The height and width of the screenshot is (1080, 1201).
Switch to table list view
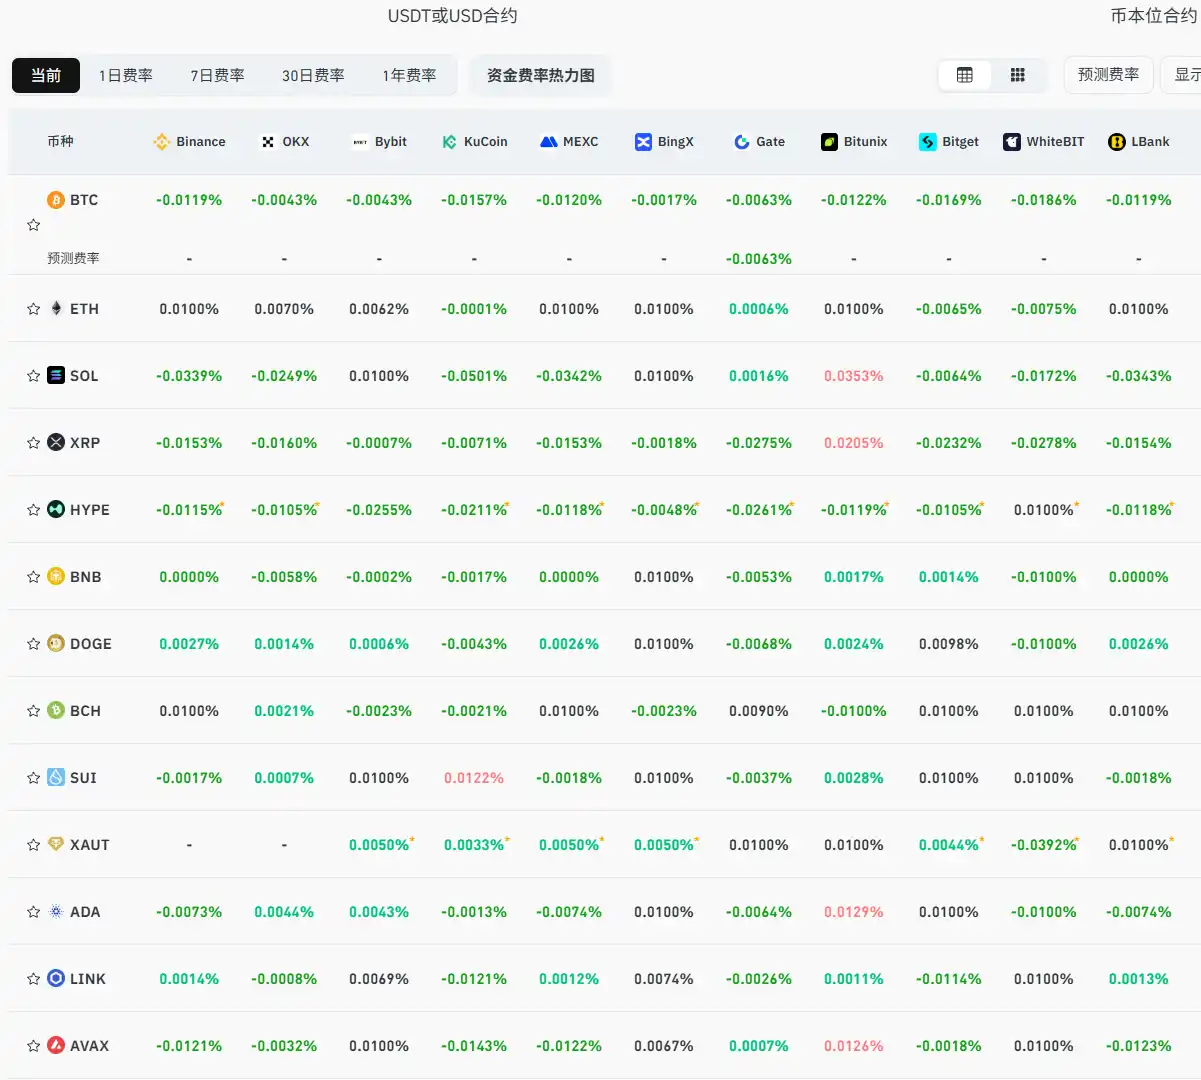(x=964, y=75)
